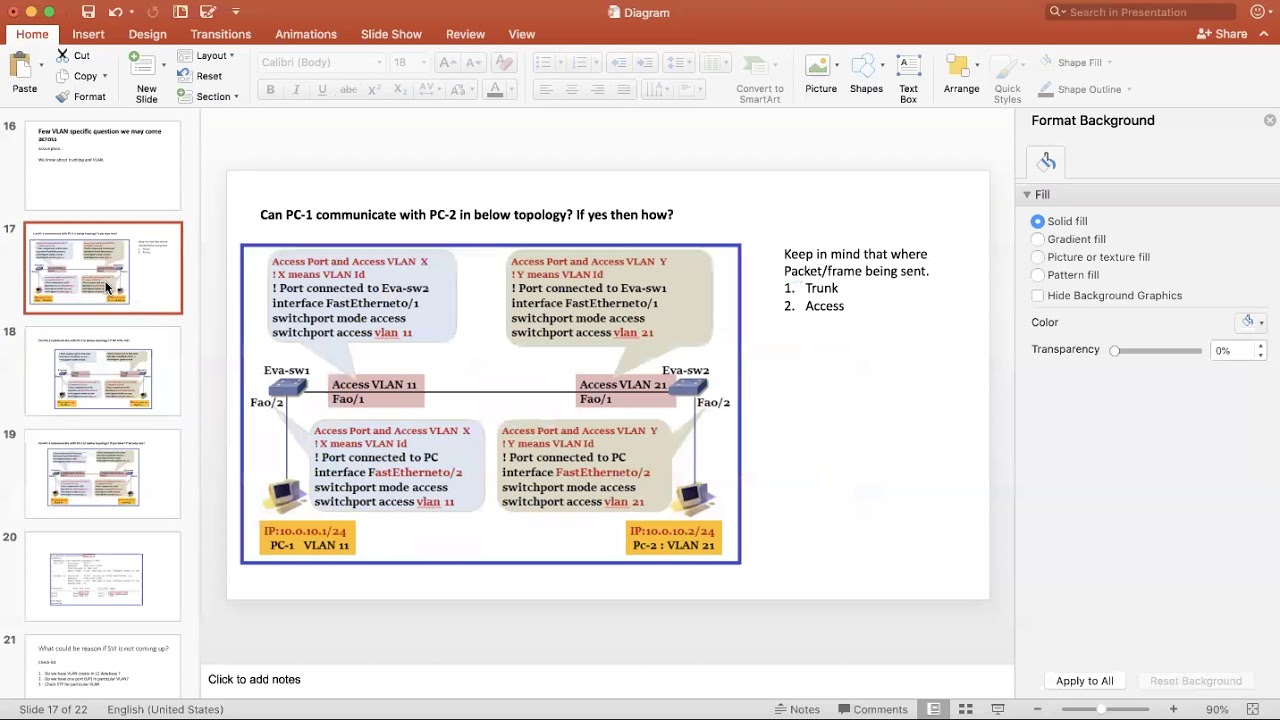Open the Shapes gallery
This screenshot has width=1280, height=720.
(x=866, y=75)
